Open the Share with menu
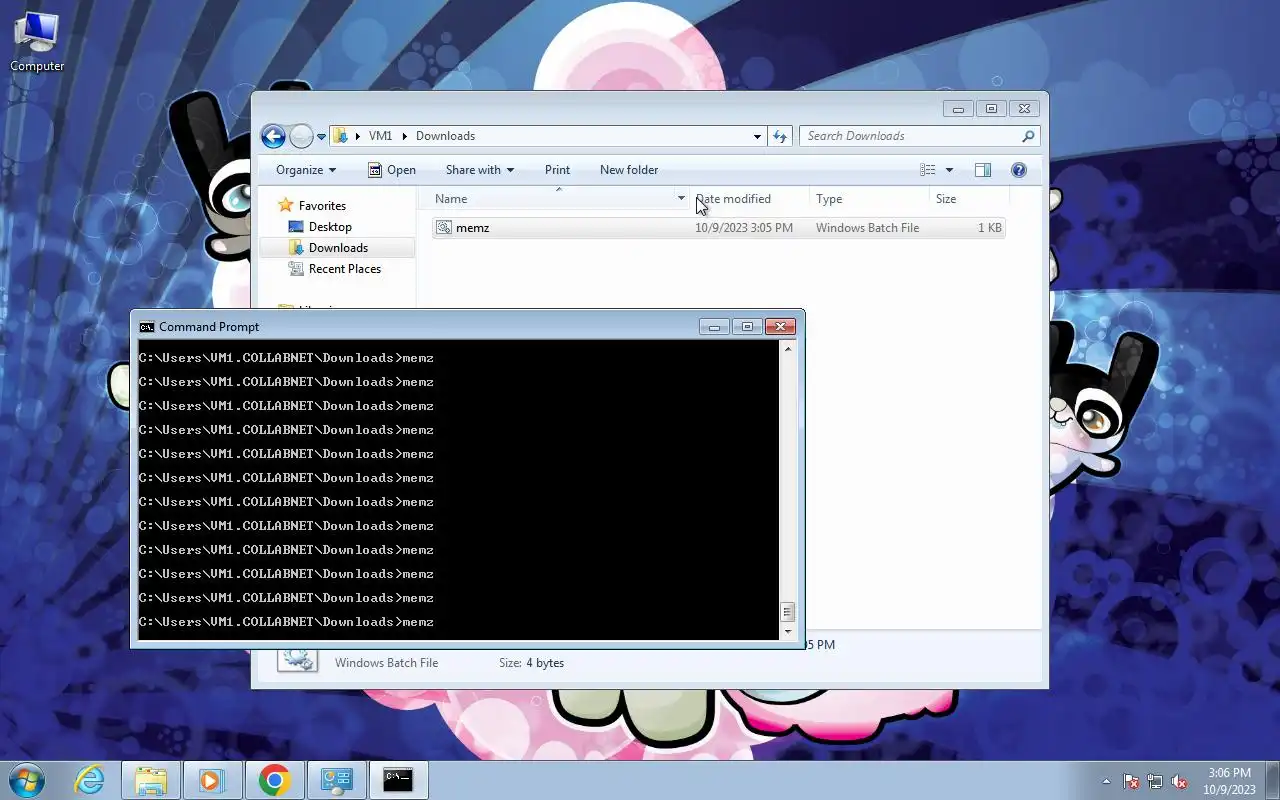1280x800 pixels. tap(479, 170)
